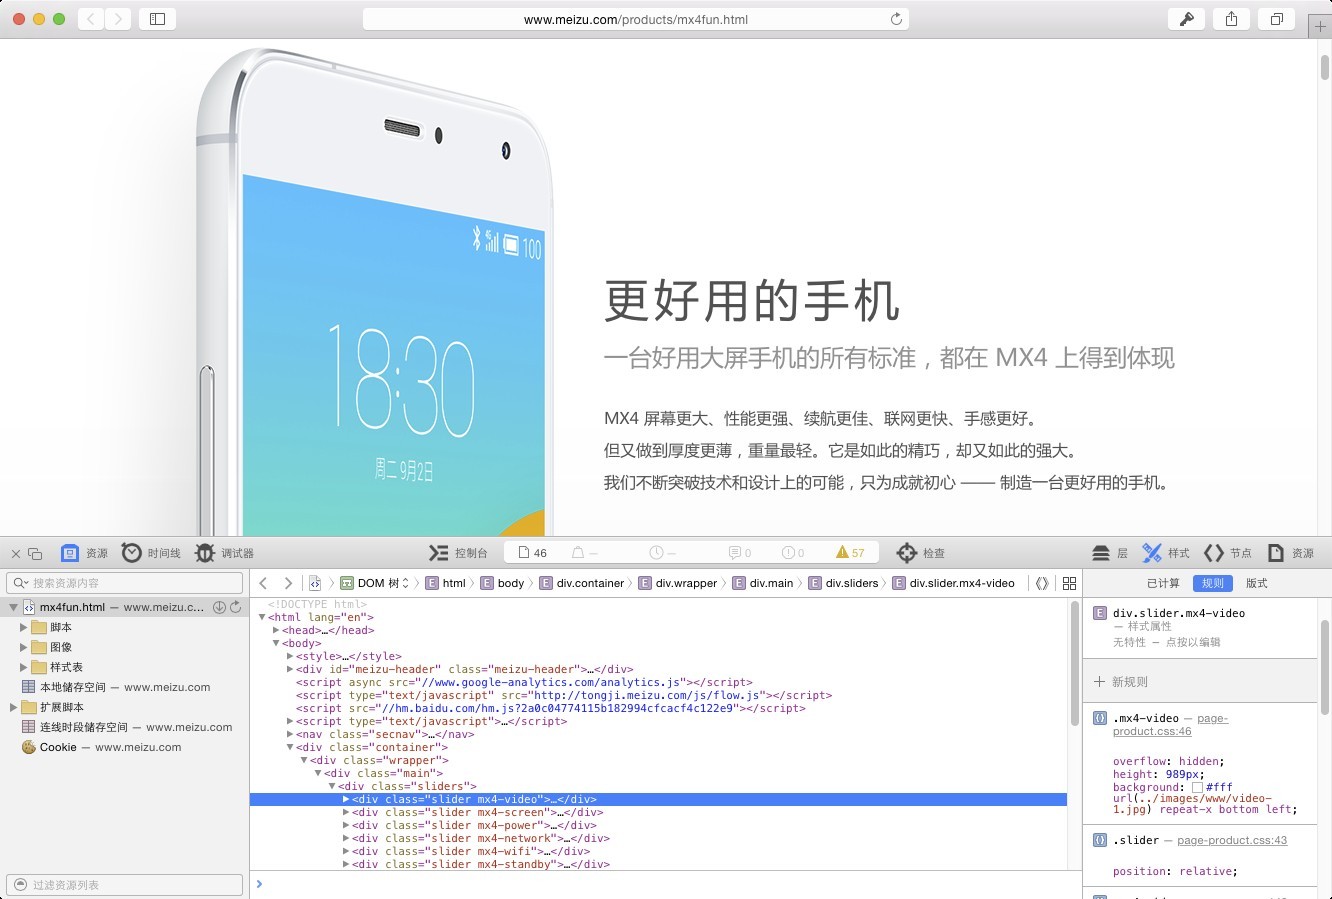Reload the page via address bar icon
The width and height of the screenshot is (1332, 899).
pyautogui.click(x=896, y=19)
